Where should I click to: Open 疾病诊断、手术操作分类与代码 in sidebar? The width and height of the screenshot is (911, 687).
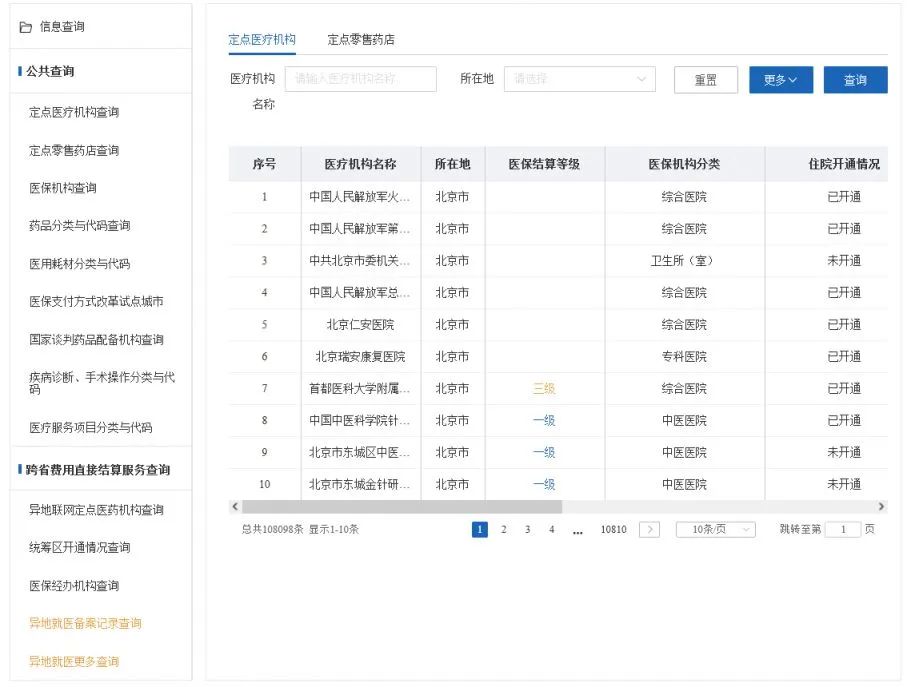102,383
